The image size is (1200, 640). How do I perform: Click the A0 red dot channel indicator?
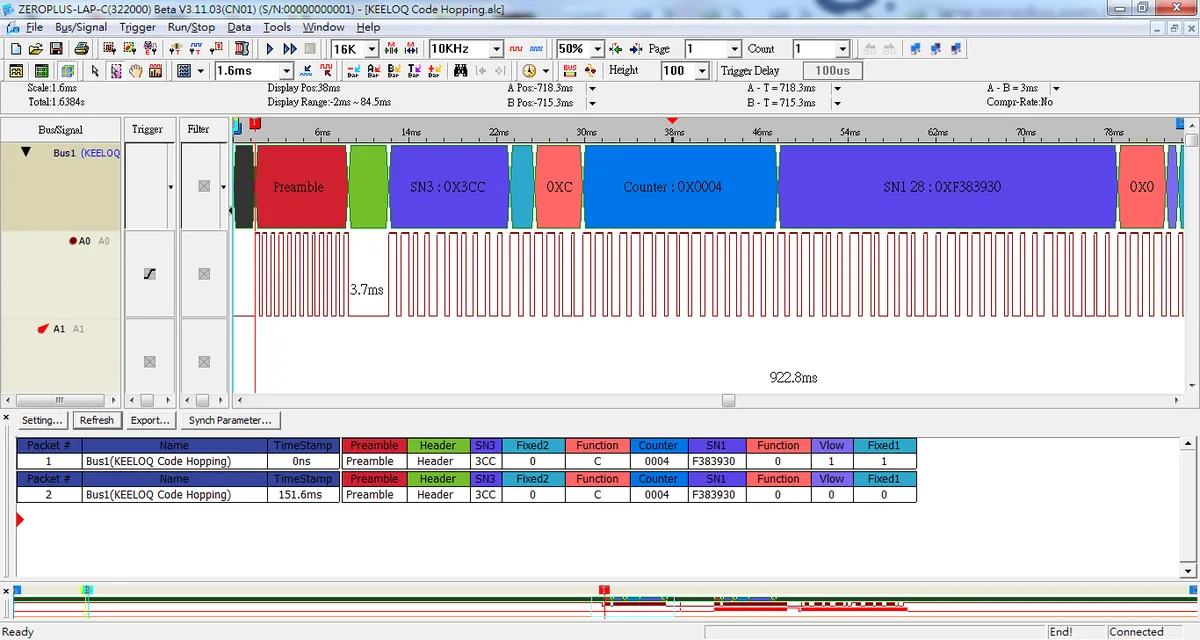72,241
